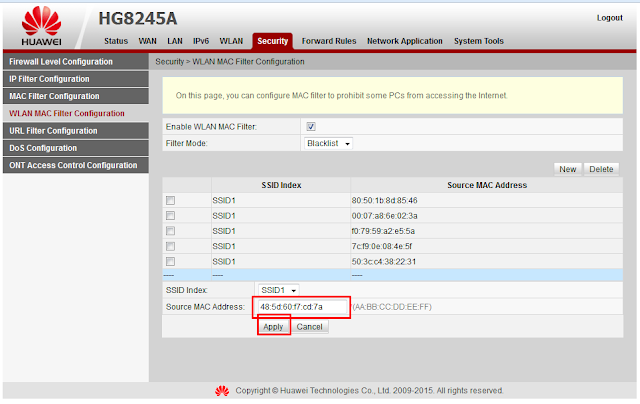Viewport: 640px width, 404px height.
Task: Open the WLAN tab
Action: (231, 41)
